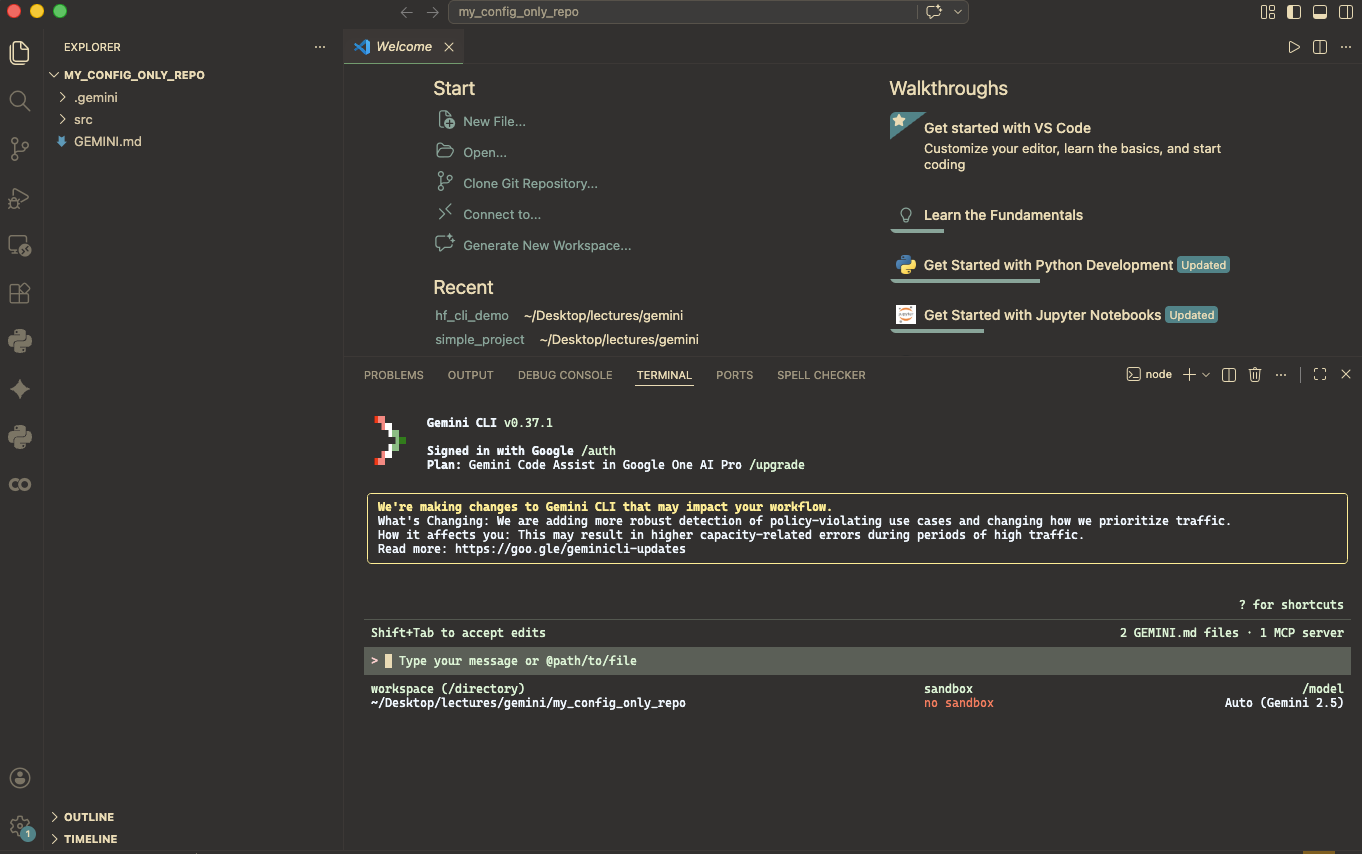Click the Open... link

tap(472, 152)
